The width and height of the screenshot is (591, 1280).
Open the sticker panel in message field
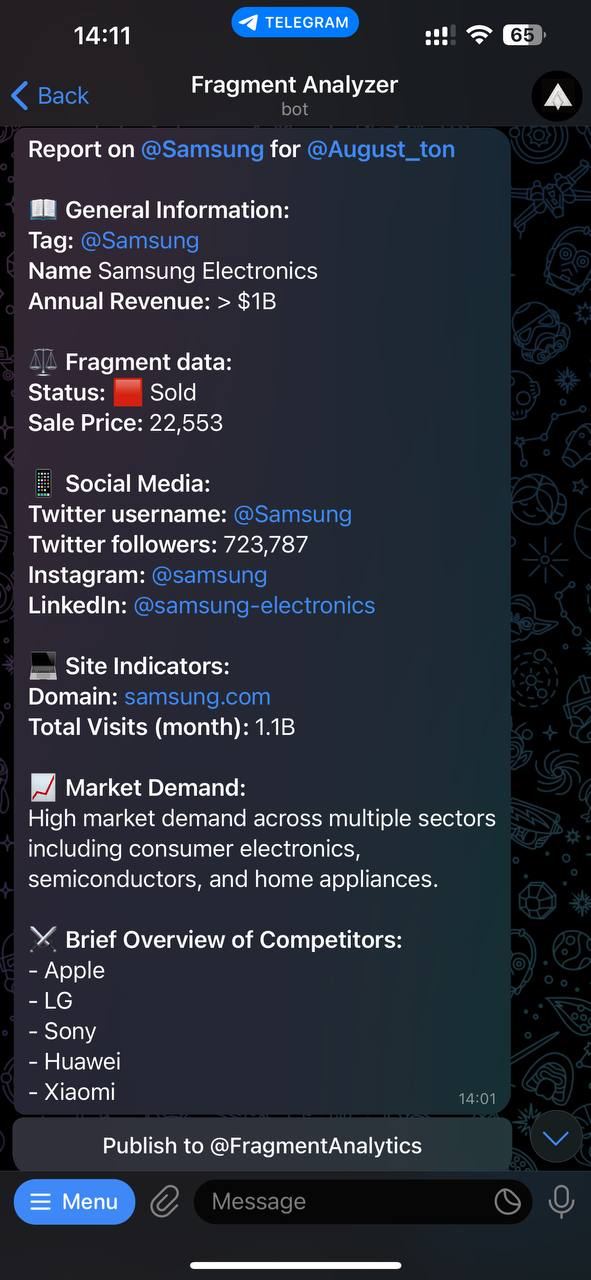pyautogui.click(x=508, y=1202)
